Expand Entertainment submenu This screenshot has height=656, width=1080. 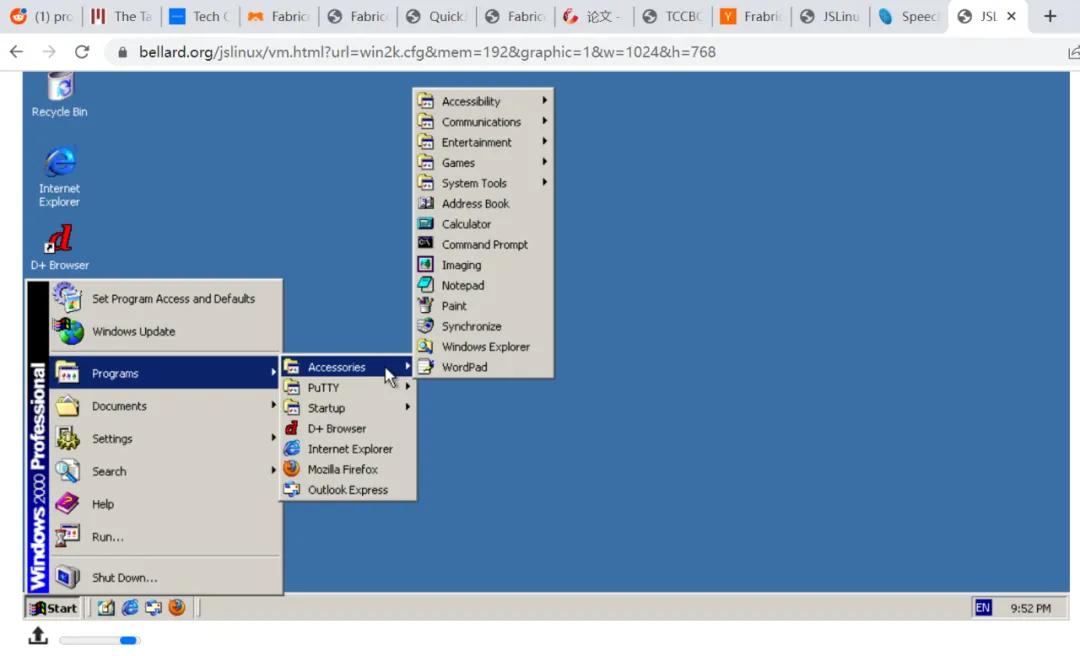pos(483,143)
